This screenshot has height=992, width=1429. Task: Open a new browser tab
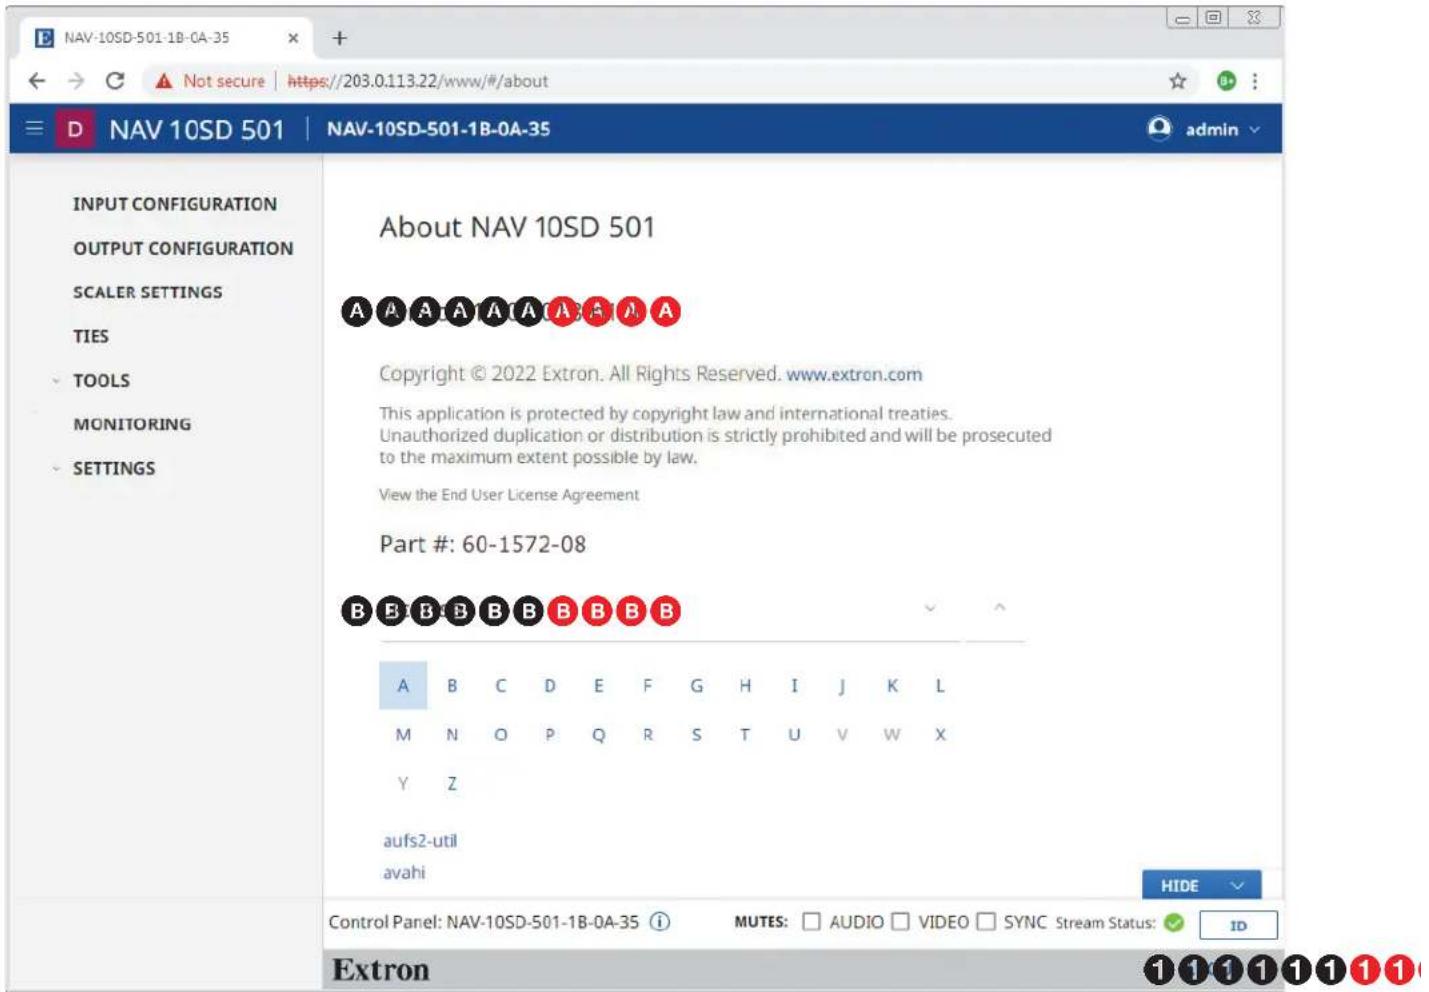click(340, 38)
